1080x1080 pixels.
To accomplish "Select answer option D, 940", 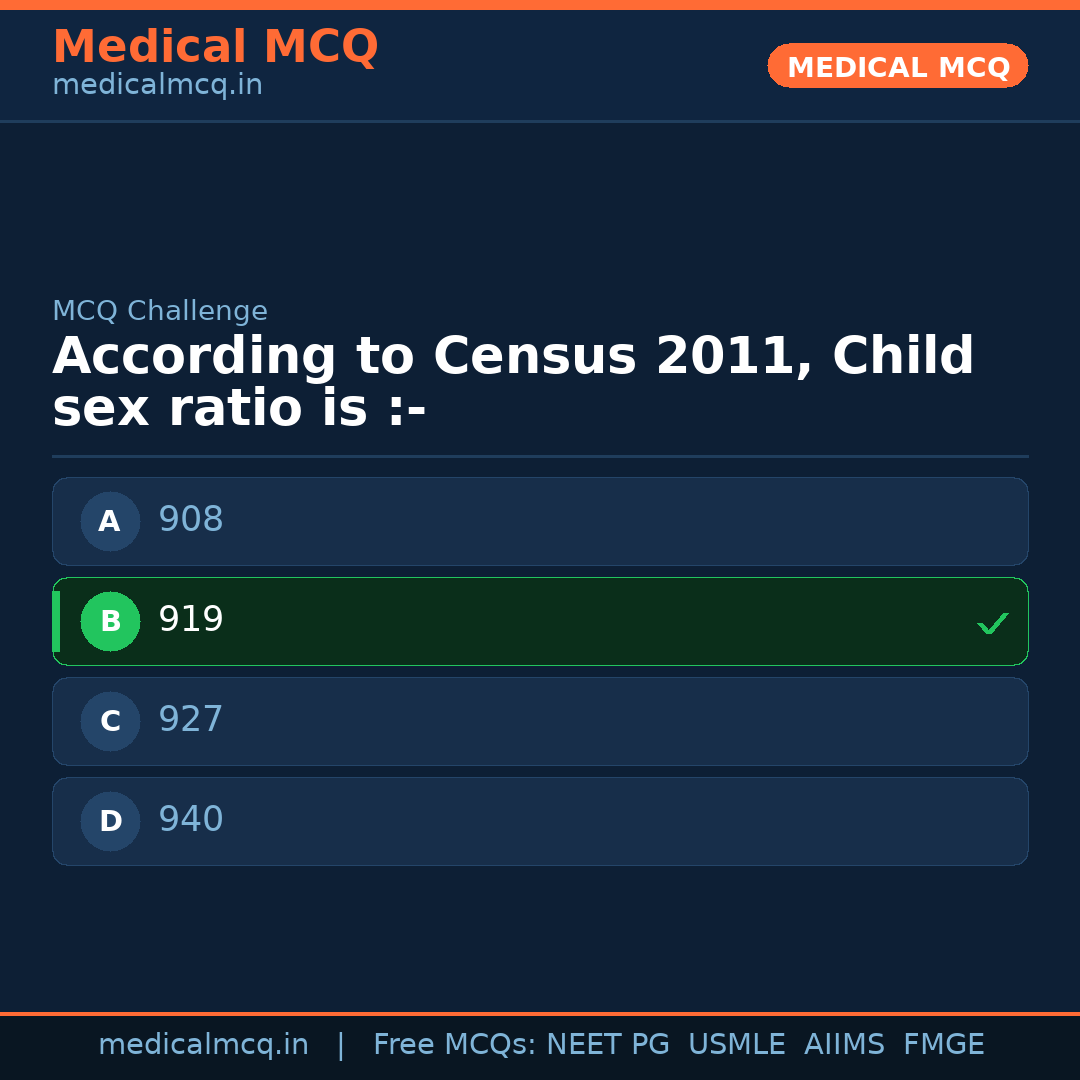I will click(x=540, y=821).
